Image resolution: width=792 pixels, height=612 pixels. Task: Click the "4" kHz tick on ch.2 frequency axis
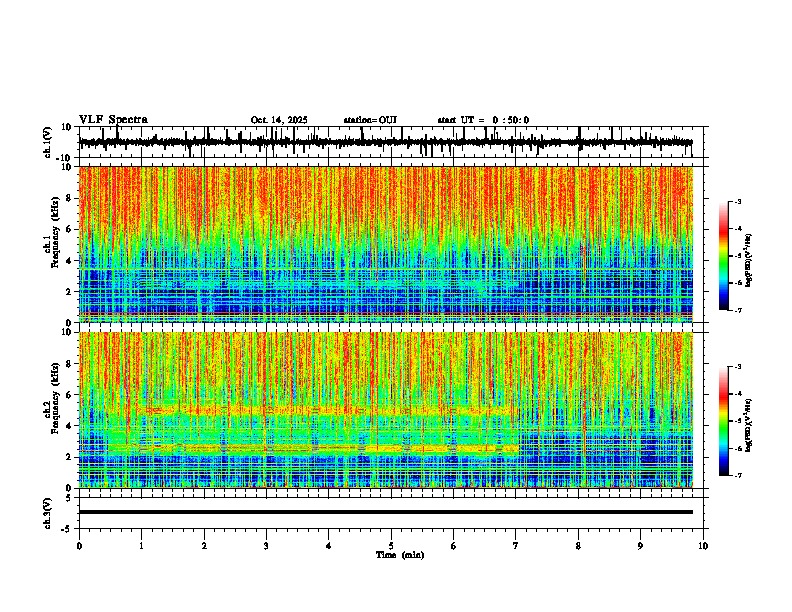click(70, 426)
